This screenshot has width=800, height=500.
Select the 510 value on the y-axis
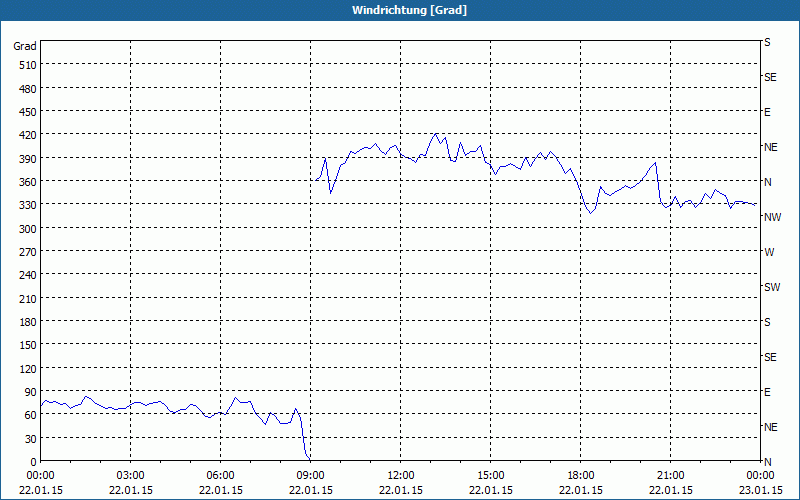point(28,65)
